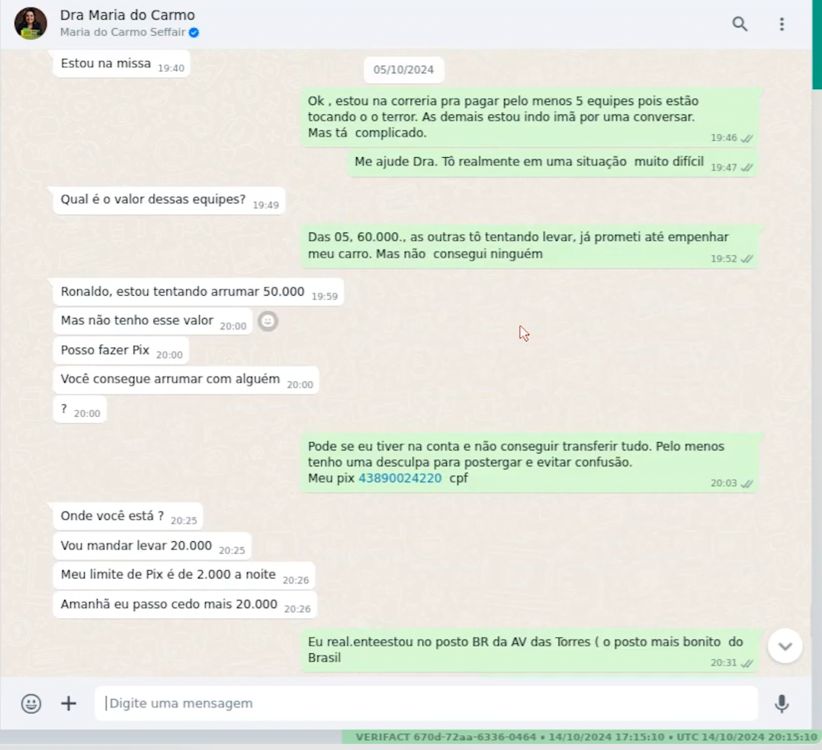Viewport: 822px width, 750px height.
Task: Open the three-dot chat menu
Action: (x=782, y=24)
